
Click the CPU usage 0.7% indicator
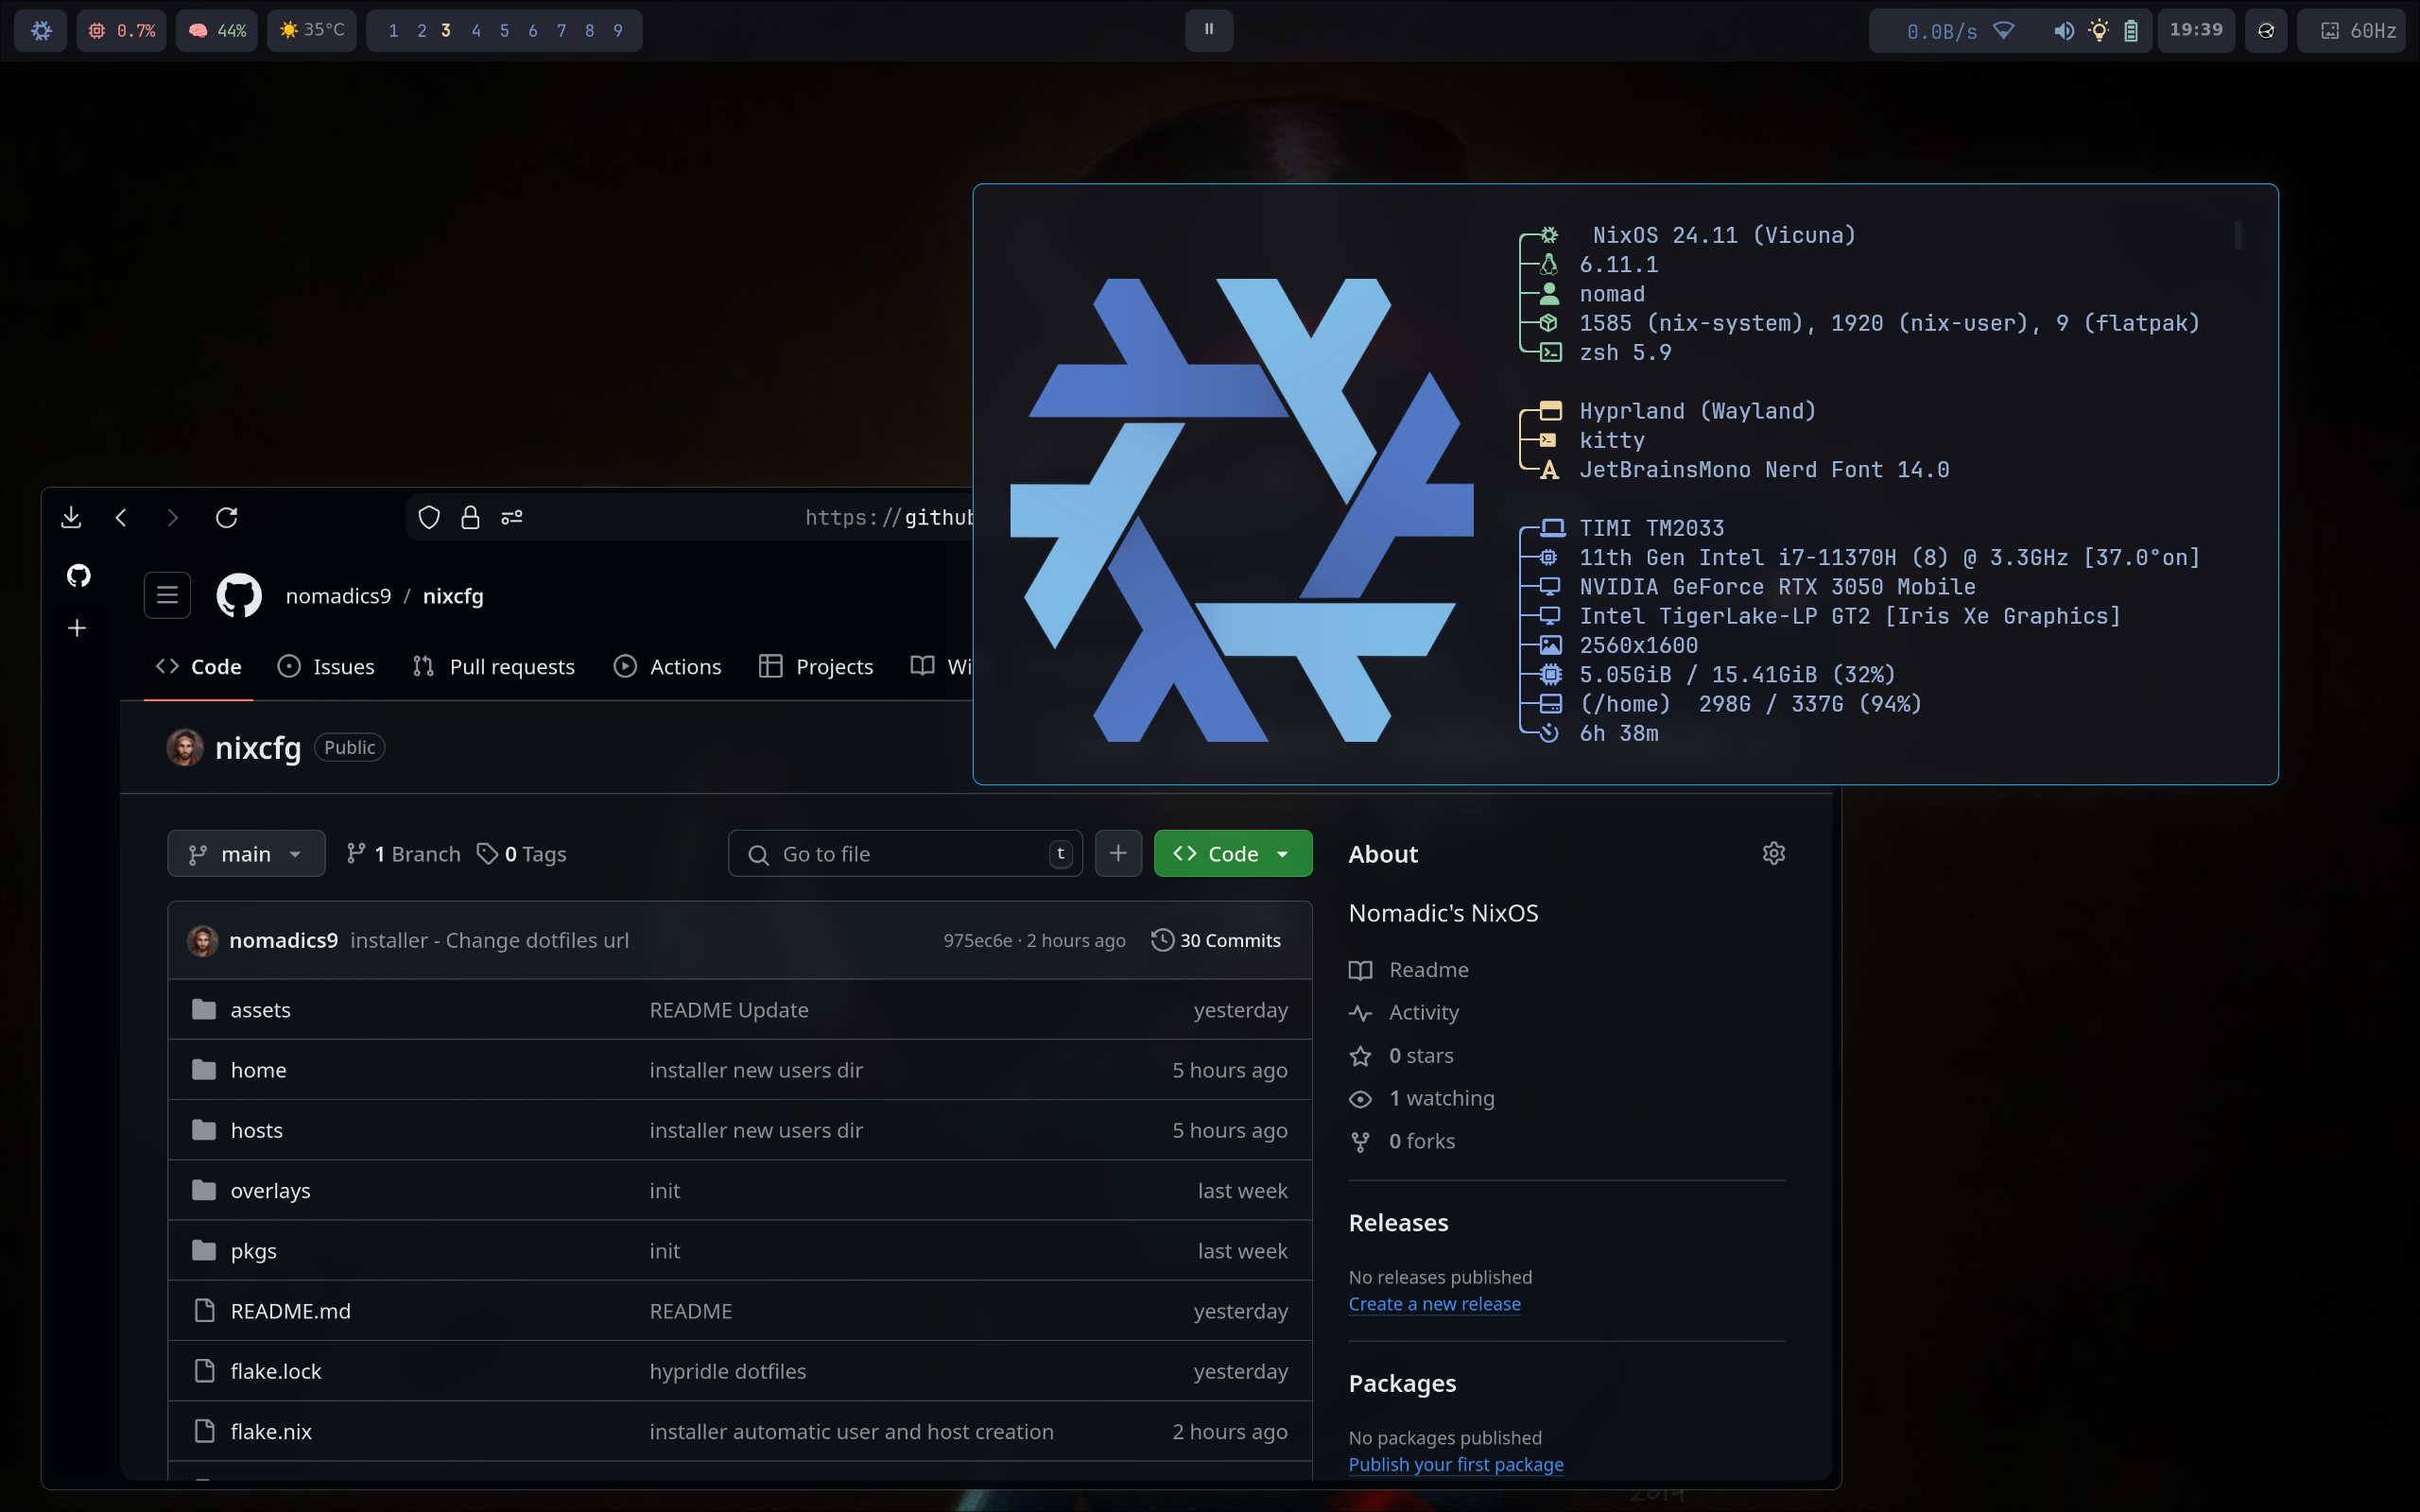(122, 30)
